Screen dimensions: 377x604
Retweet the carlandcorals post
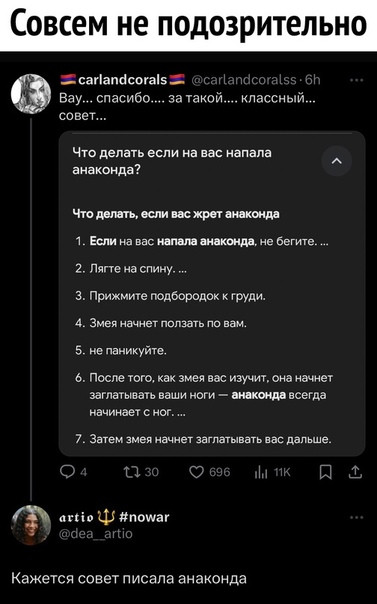click(131, 471)
